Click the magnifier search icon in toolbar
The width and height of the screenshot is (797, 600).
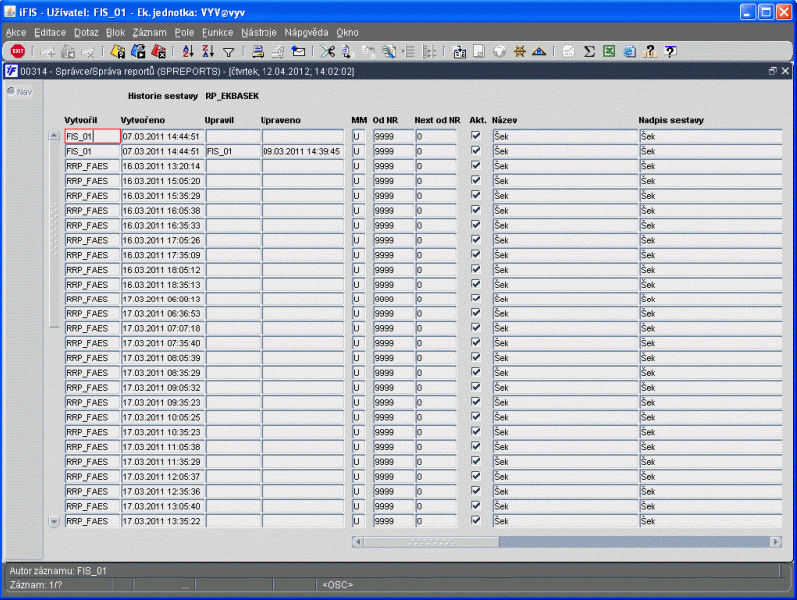(x=389, y=51)
